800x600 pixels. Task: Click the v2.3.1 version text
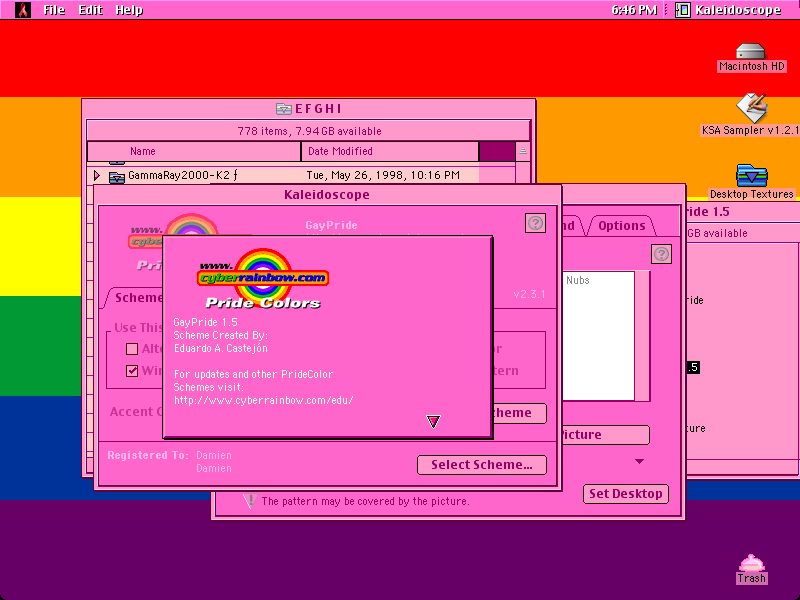(529, 294)
